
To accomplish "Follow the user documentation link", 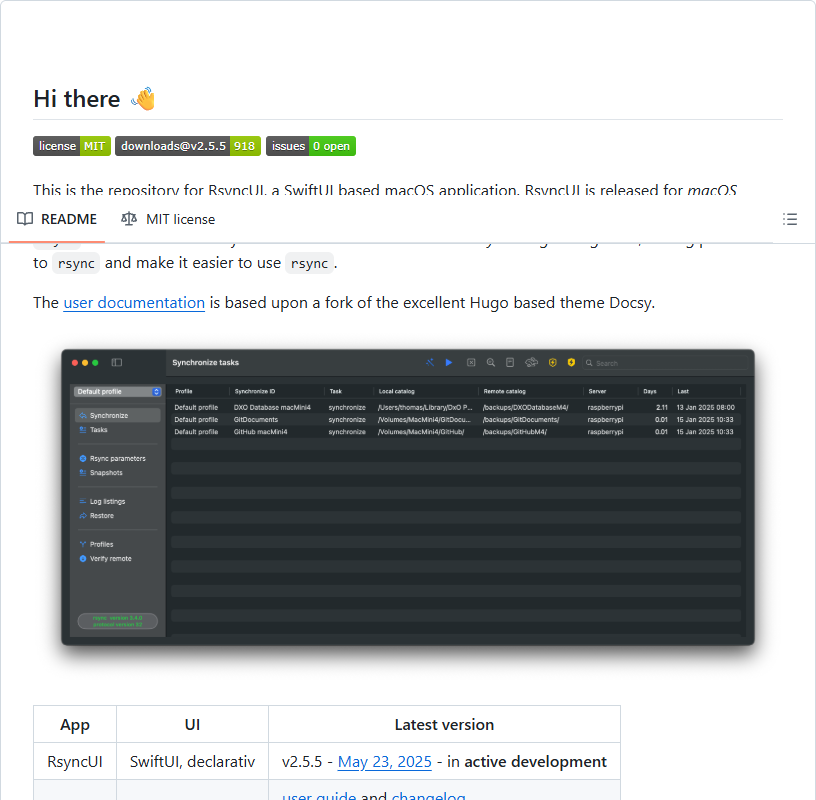I will 134,302.
